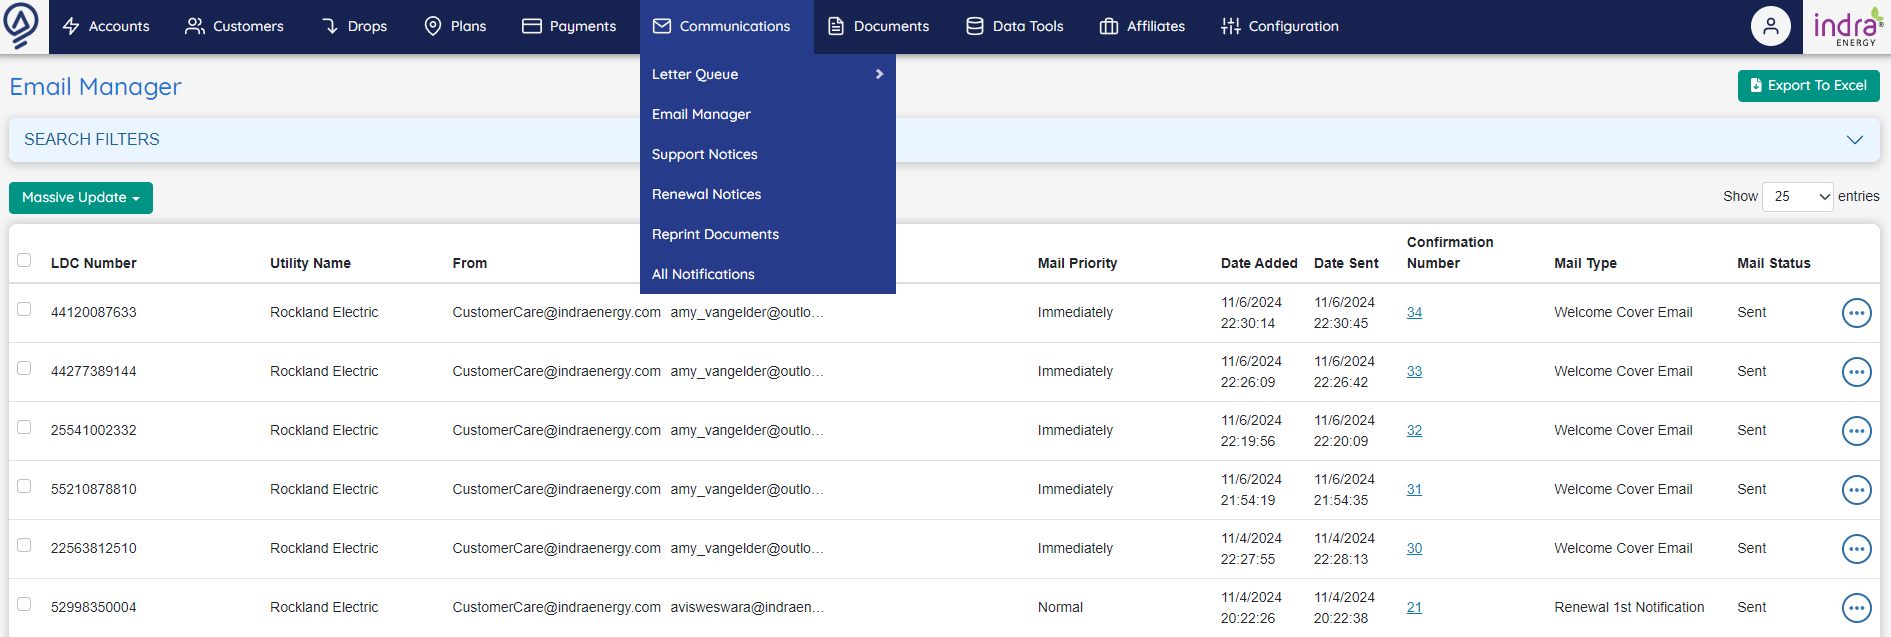Click the Mail Type column header
Screen dimensions: 1891x637
1585,263
